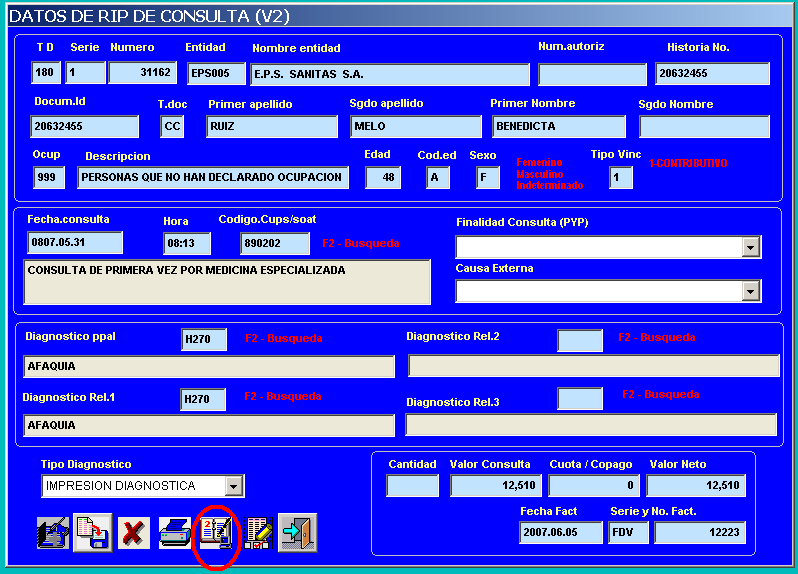Screen dimensions: 798x574
Task: Click the exit door icon
Action: (x=298, y=533)
